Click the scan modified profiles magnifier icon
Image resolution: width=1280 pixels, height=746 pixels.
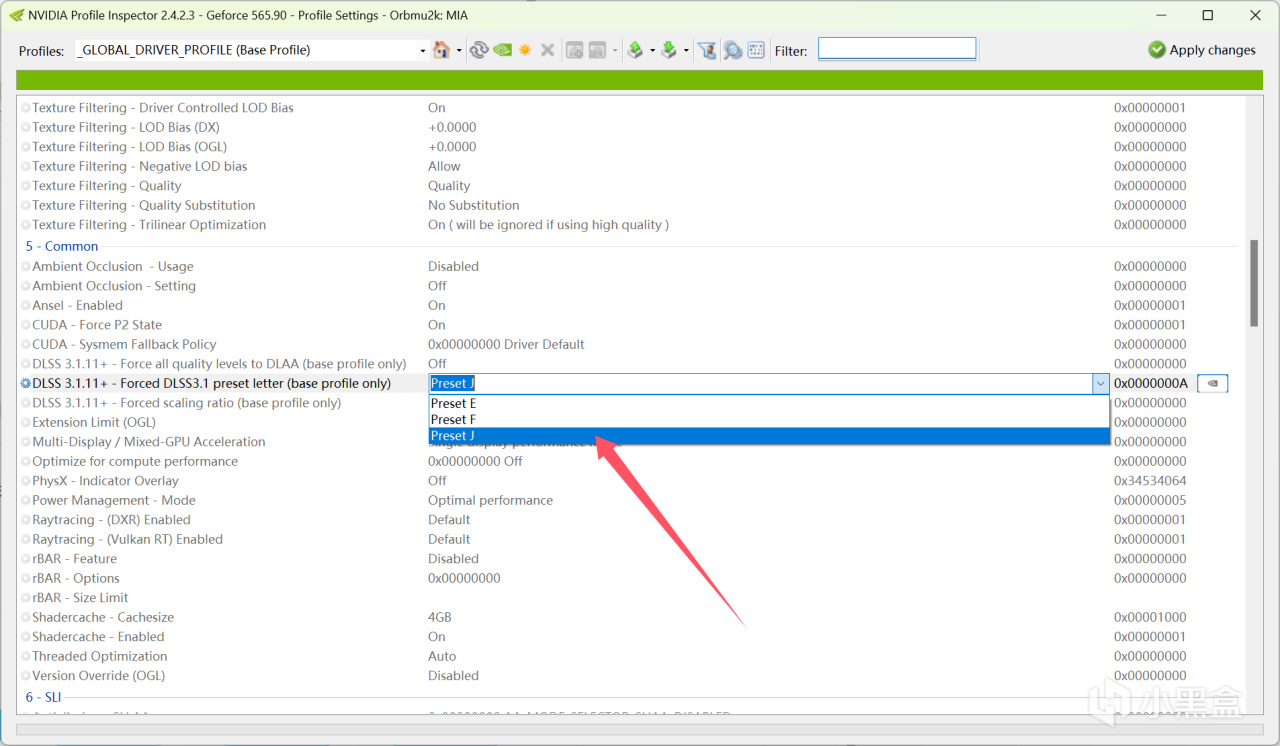click(x=732, y=50)
